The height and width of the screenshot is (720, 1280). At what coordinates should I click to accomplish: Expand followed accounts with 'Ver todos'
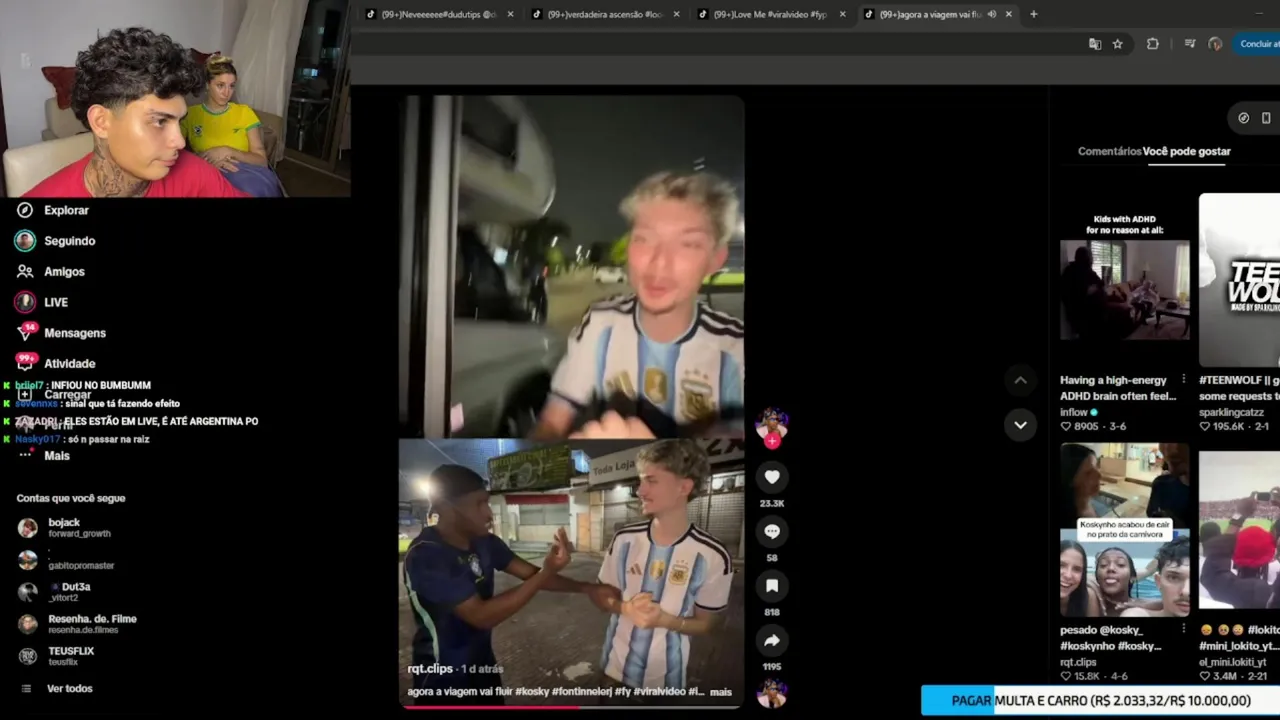[x=69, y=689]
